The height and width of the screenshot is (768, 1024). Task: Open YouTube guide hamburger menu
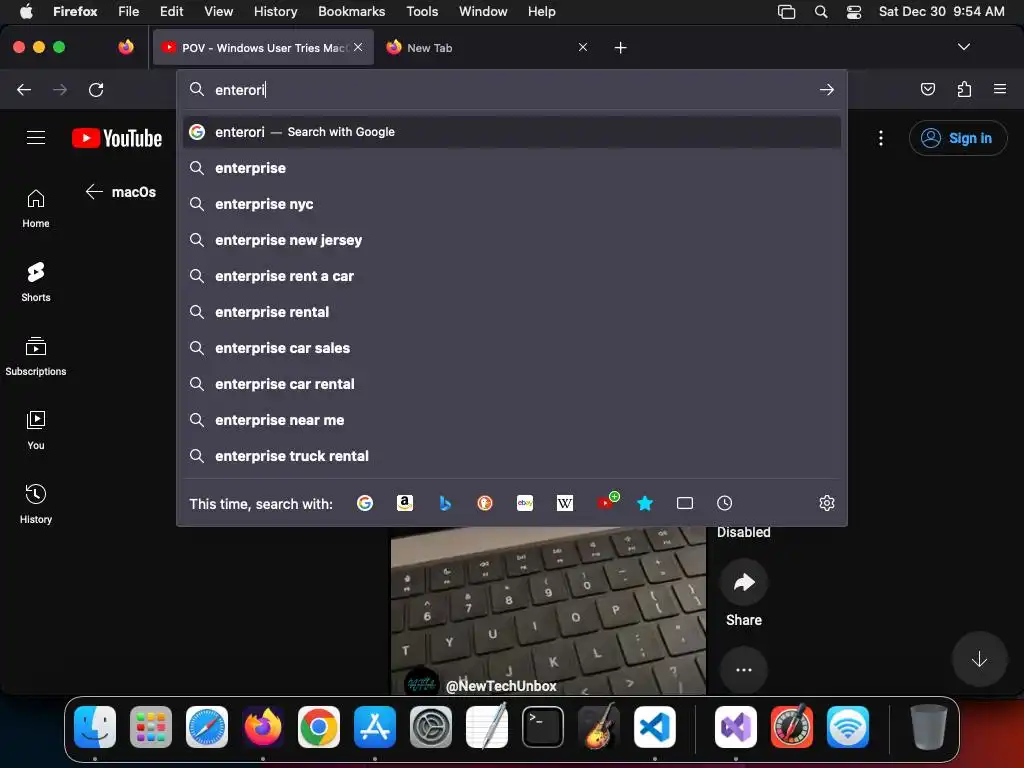36,138
